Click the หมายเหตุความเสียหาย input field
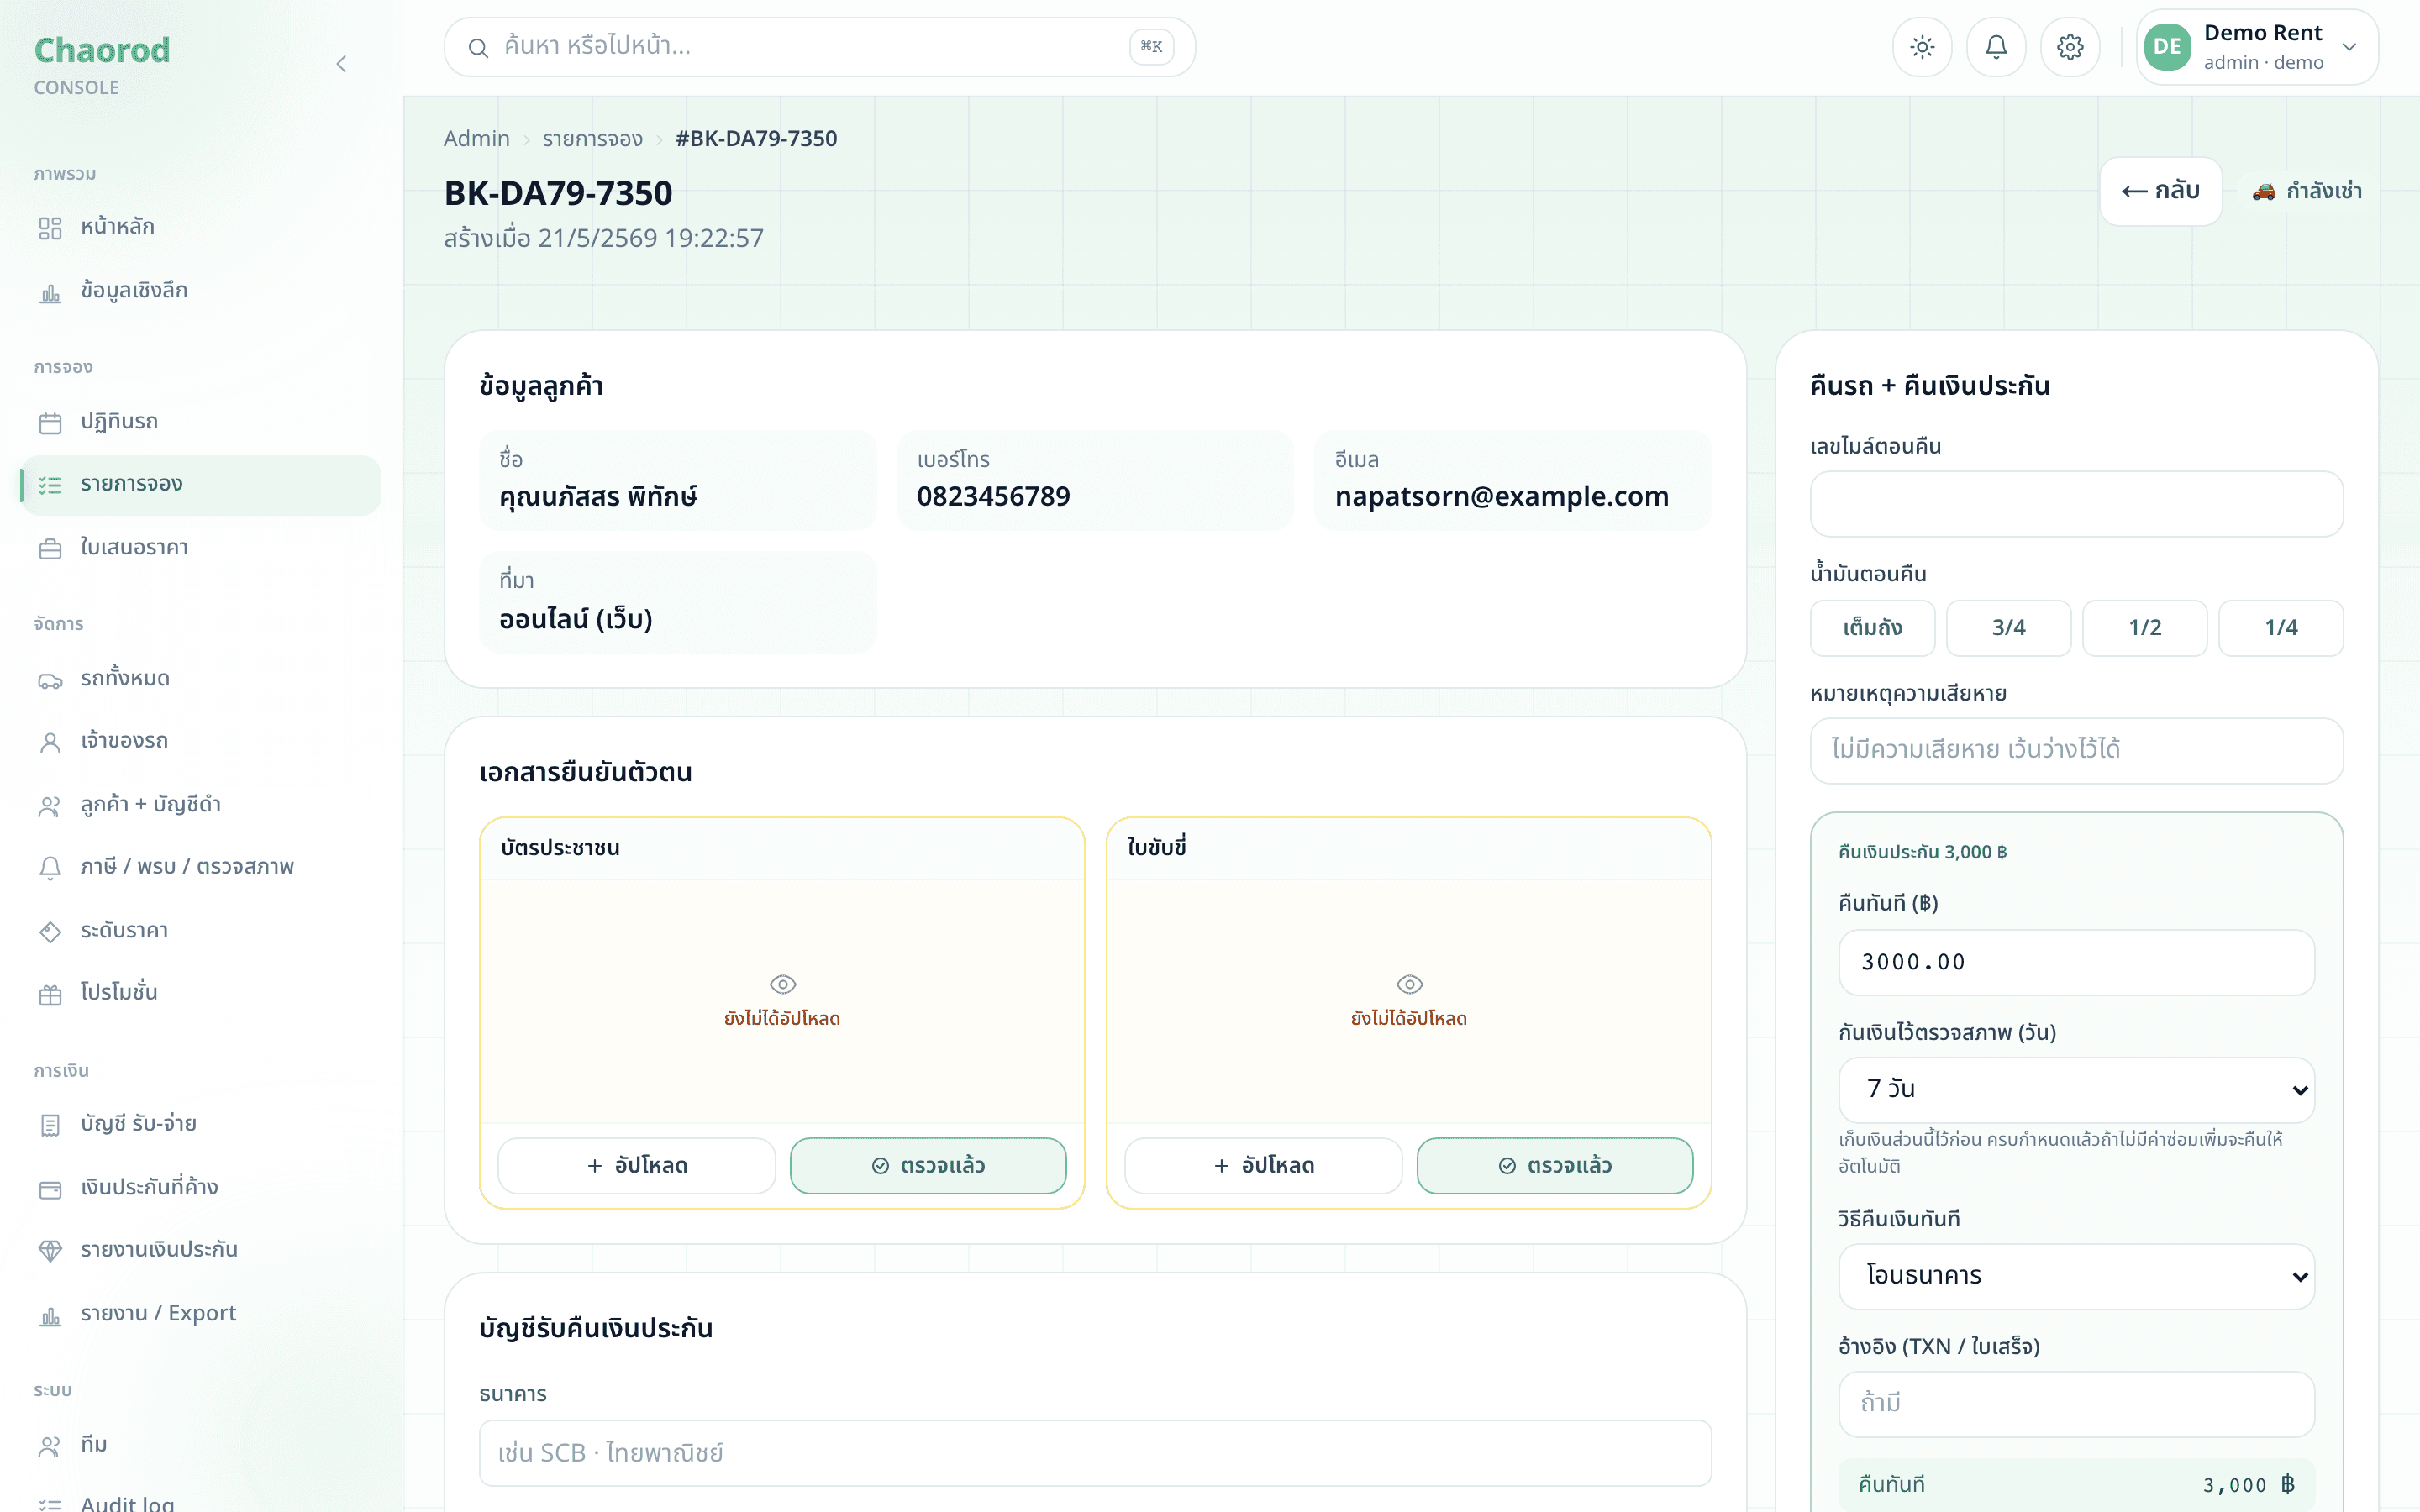This screenshot has height=1512, width=2420. (2076, 750)
